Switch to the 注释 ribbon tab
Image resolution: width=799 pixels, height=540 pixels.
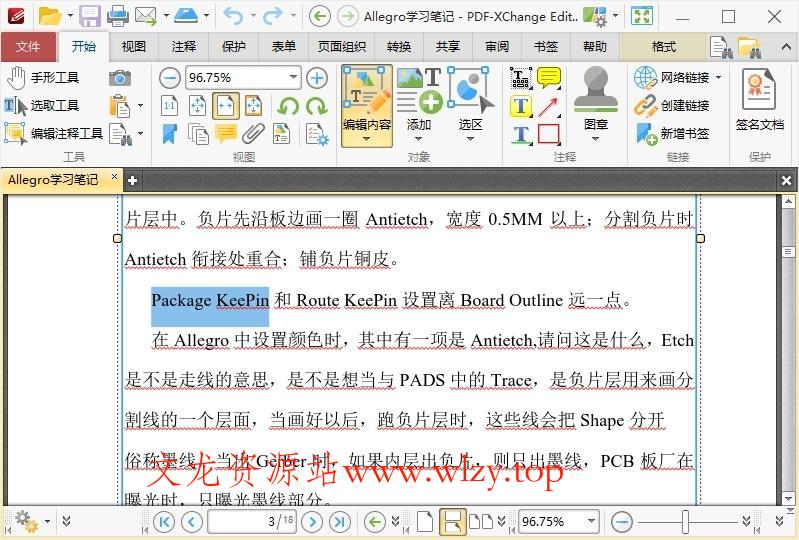(x=183, y=47)
